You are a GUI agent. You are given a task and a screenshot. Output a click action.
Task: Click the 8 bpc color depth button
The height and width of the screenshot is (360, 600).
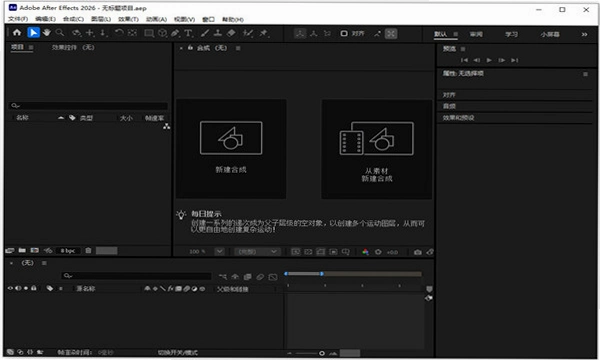[x=68, y=251]
